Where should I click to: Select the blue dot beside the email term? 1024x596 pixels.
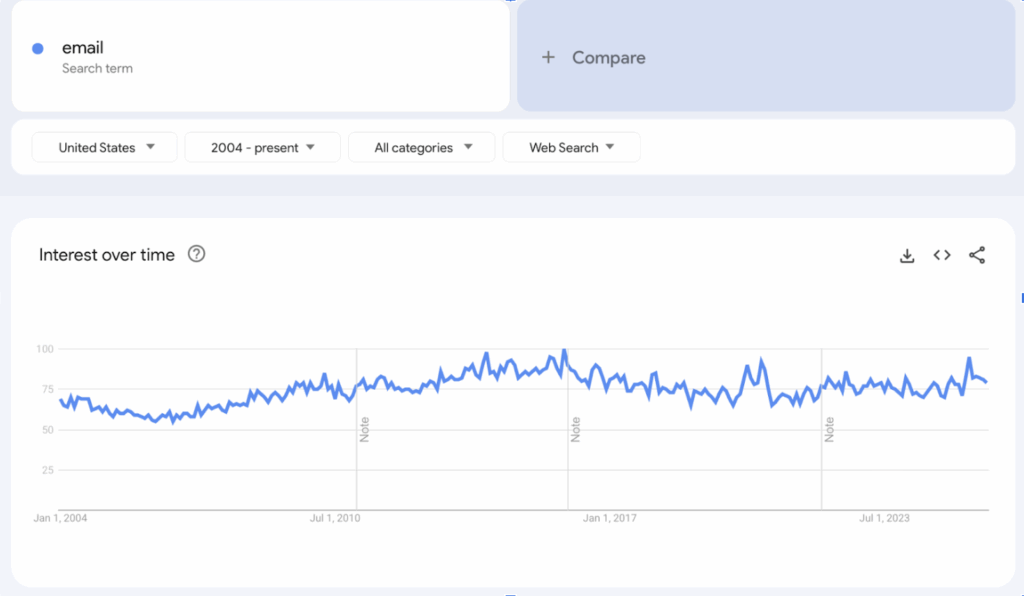38,48
